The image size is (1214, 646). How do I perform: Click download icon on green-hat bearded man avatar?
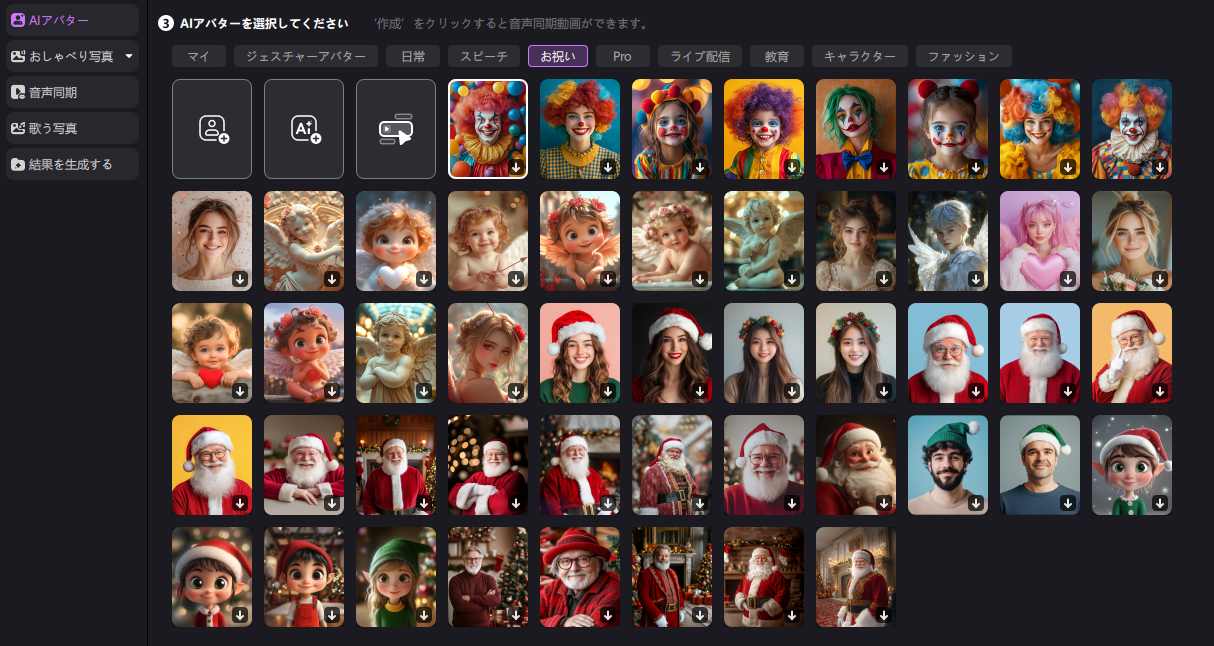(976, 503)
